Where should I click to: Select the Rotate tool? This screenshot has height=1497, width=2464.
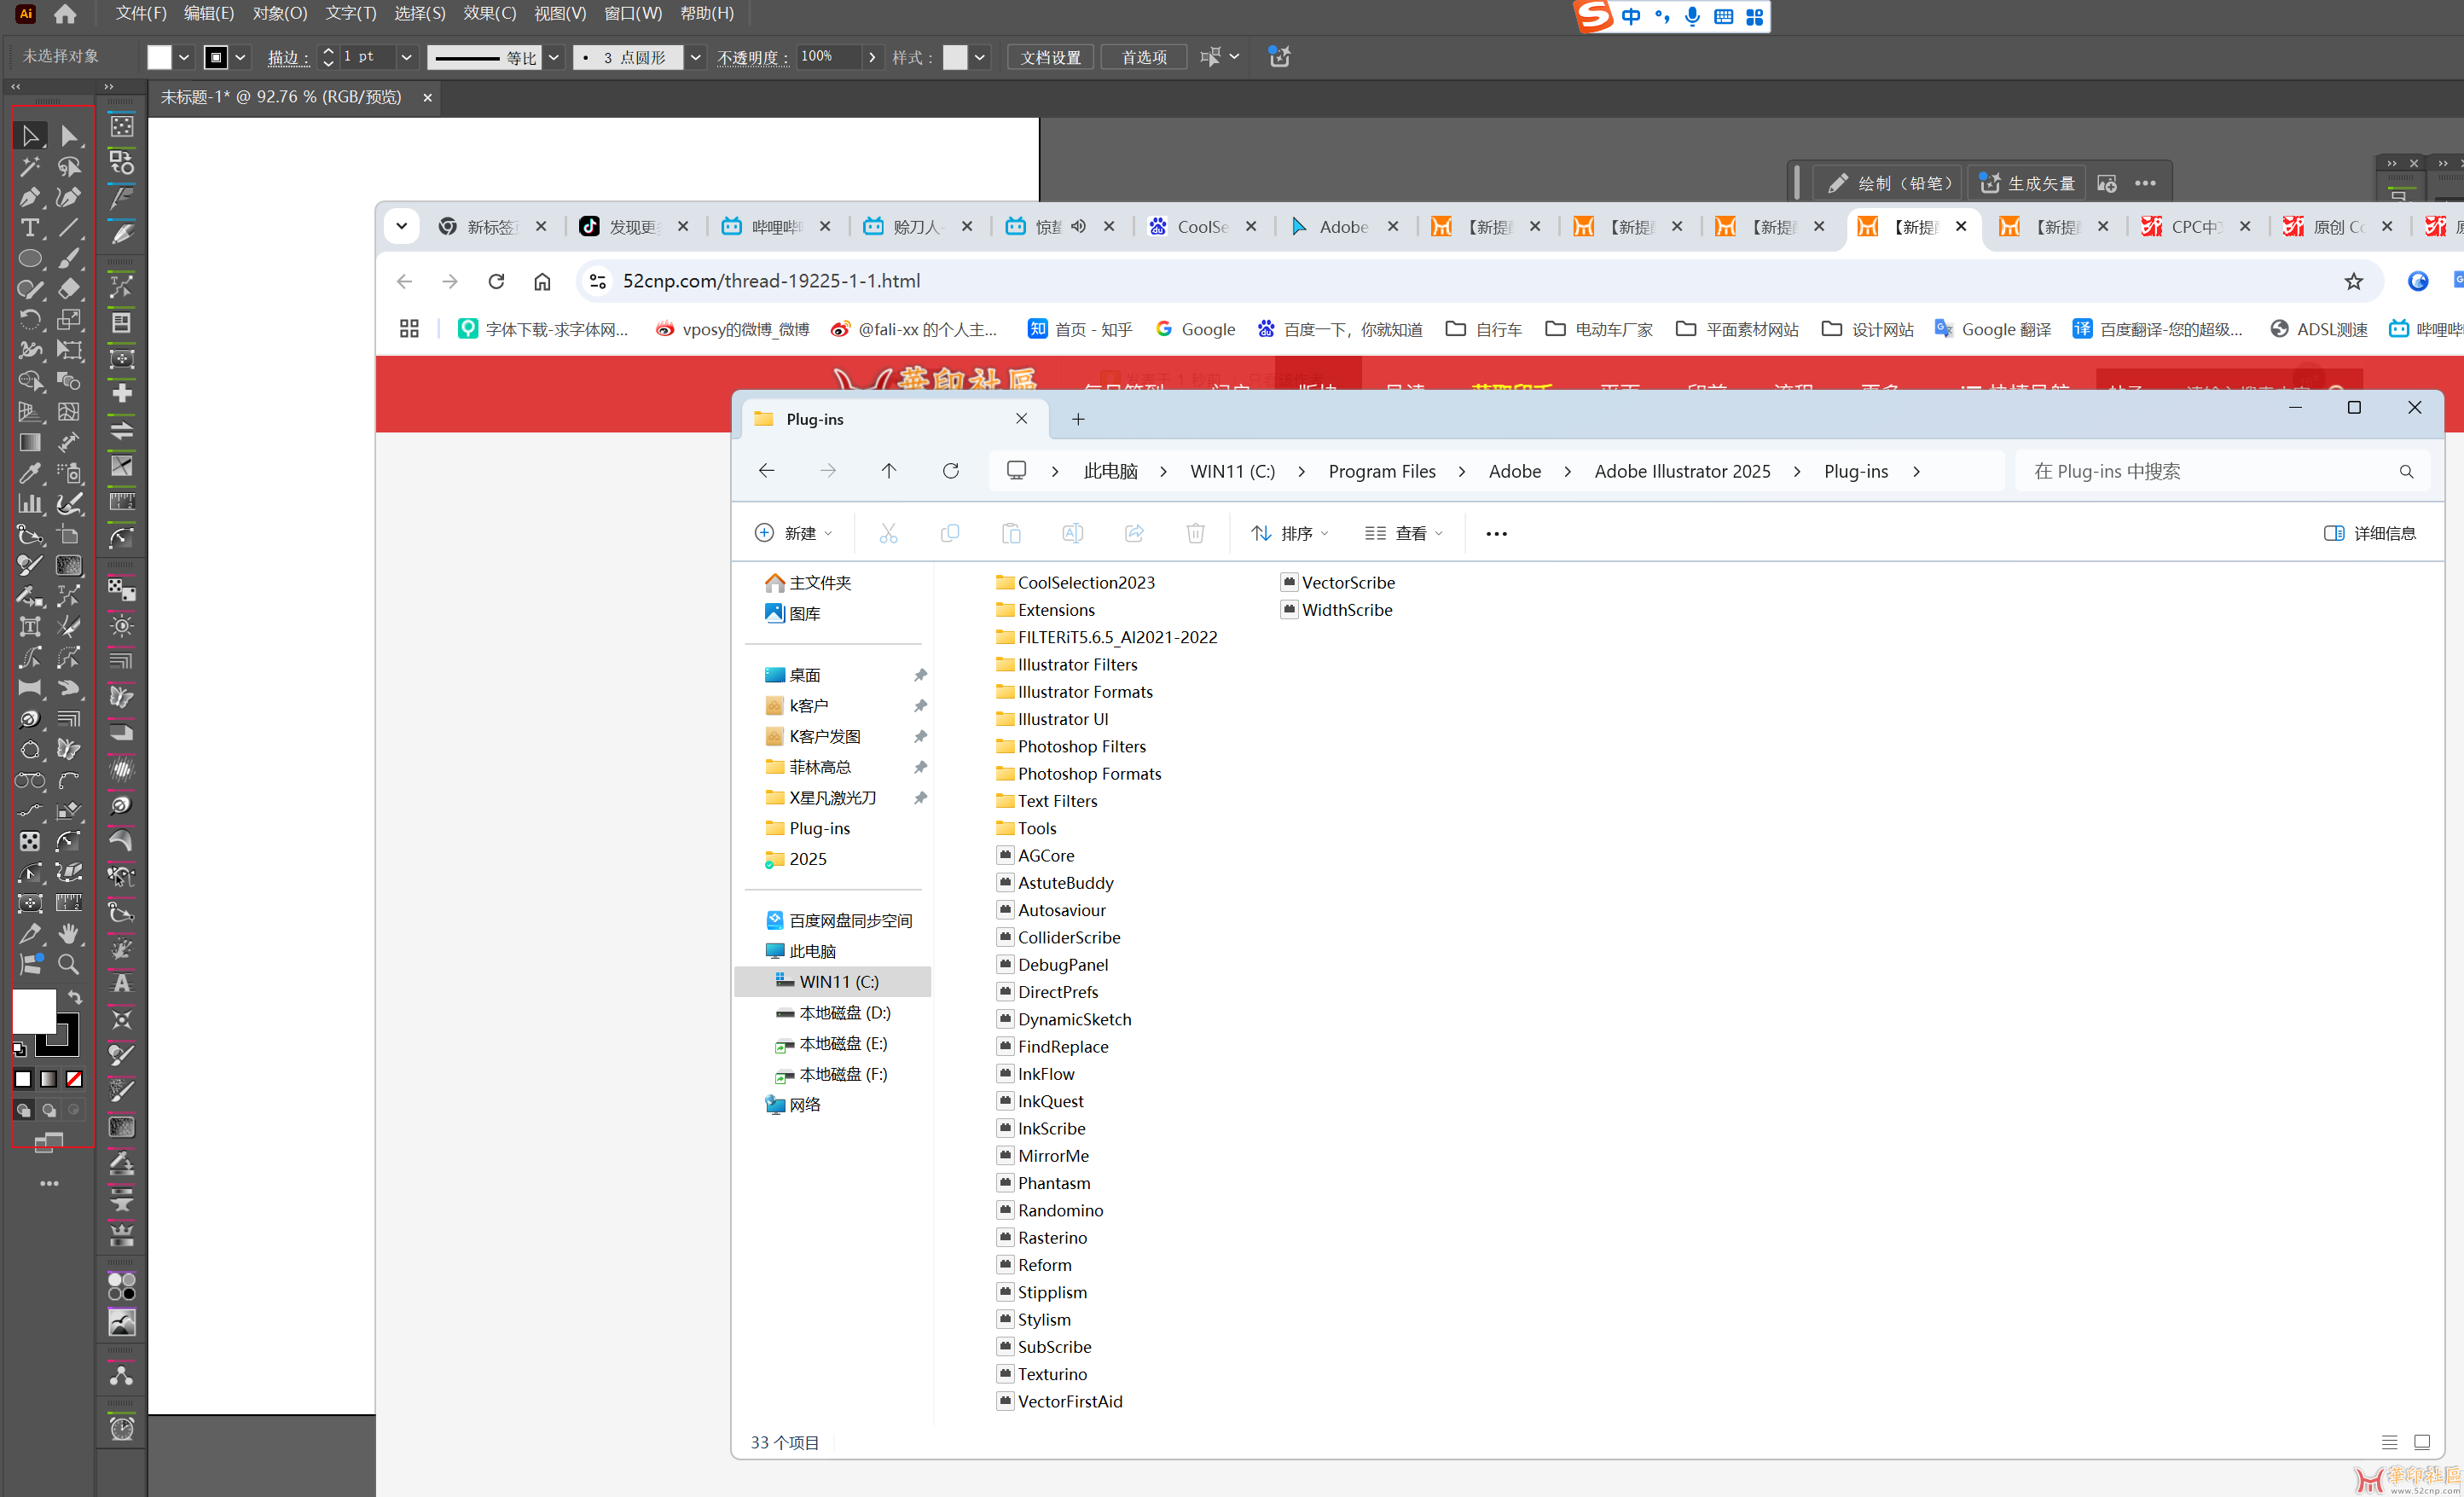tap(30, 320)
